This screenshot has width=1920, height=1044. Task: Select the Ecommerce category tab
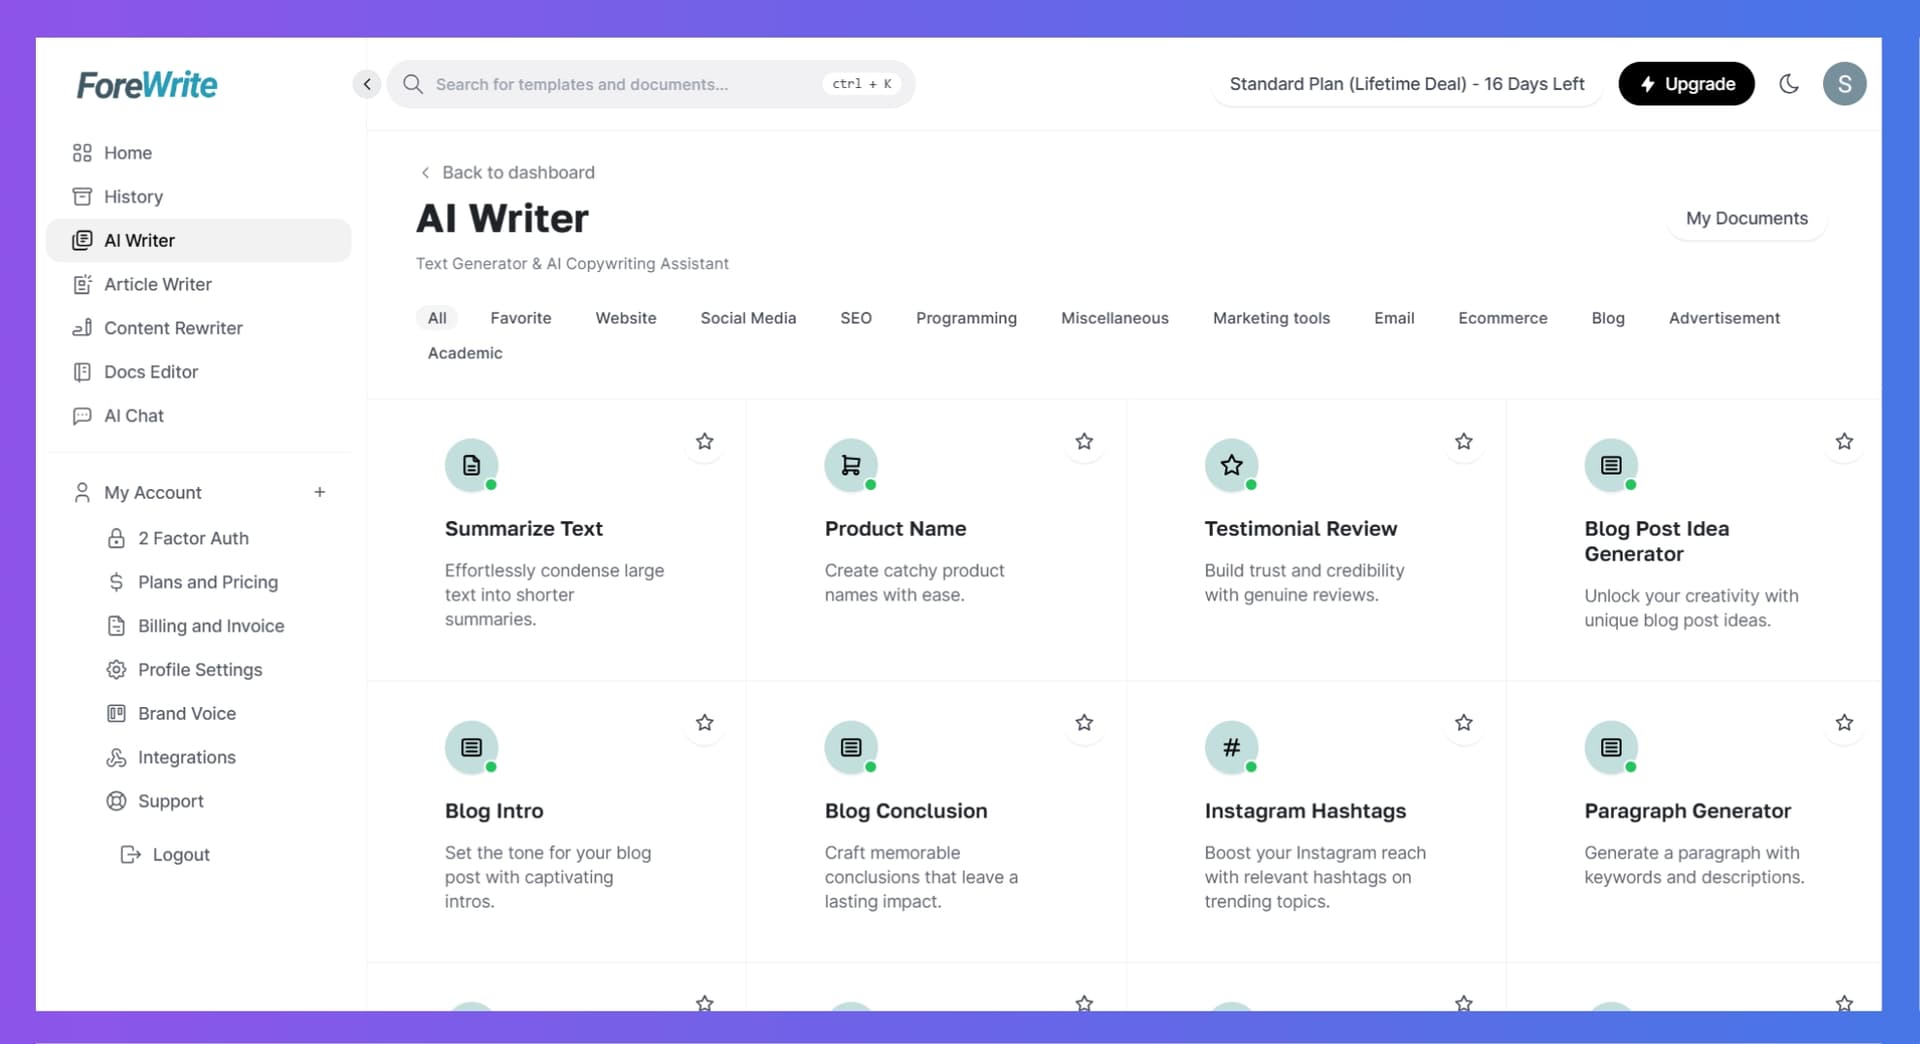click(x=1502, y=318)
